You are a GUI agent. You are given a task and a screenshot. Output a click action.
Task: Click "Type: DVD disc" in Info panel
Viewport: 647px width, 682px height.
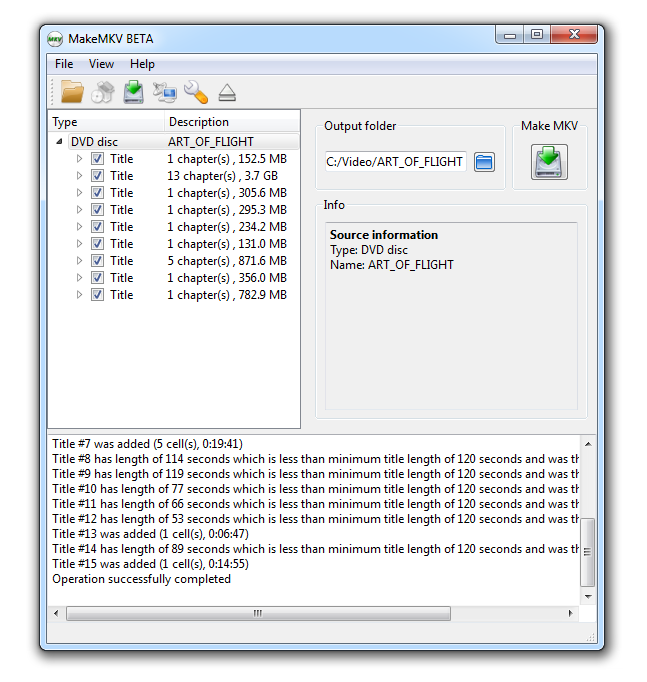pyautogui.click(x=369, y=250)
